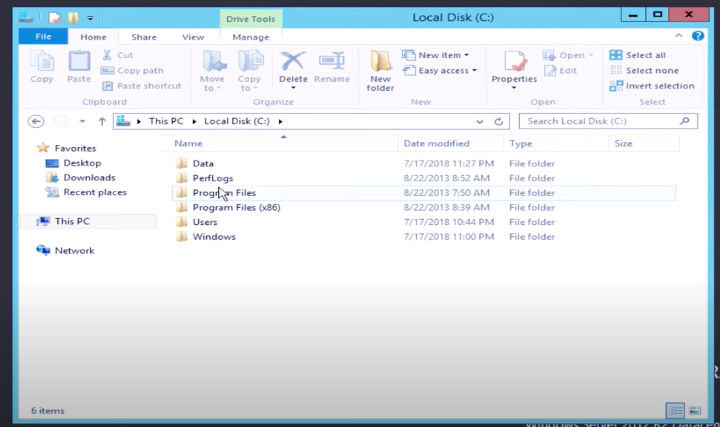
Task: Select Favorites in navigation pane
Action: [x=66, y=148]
